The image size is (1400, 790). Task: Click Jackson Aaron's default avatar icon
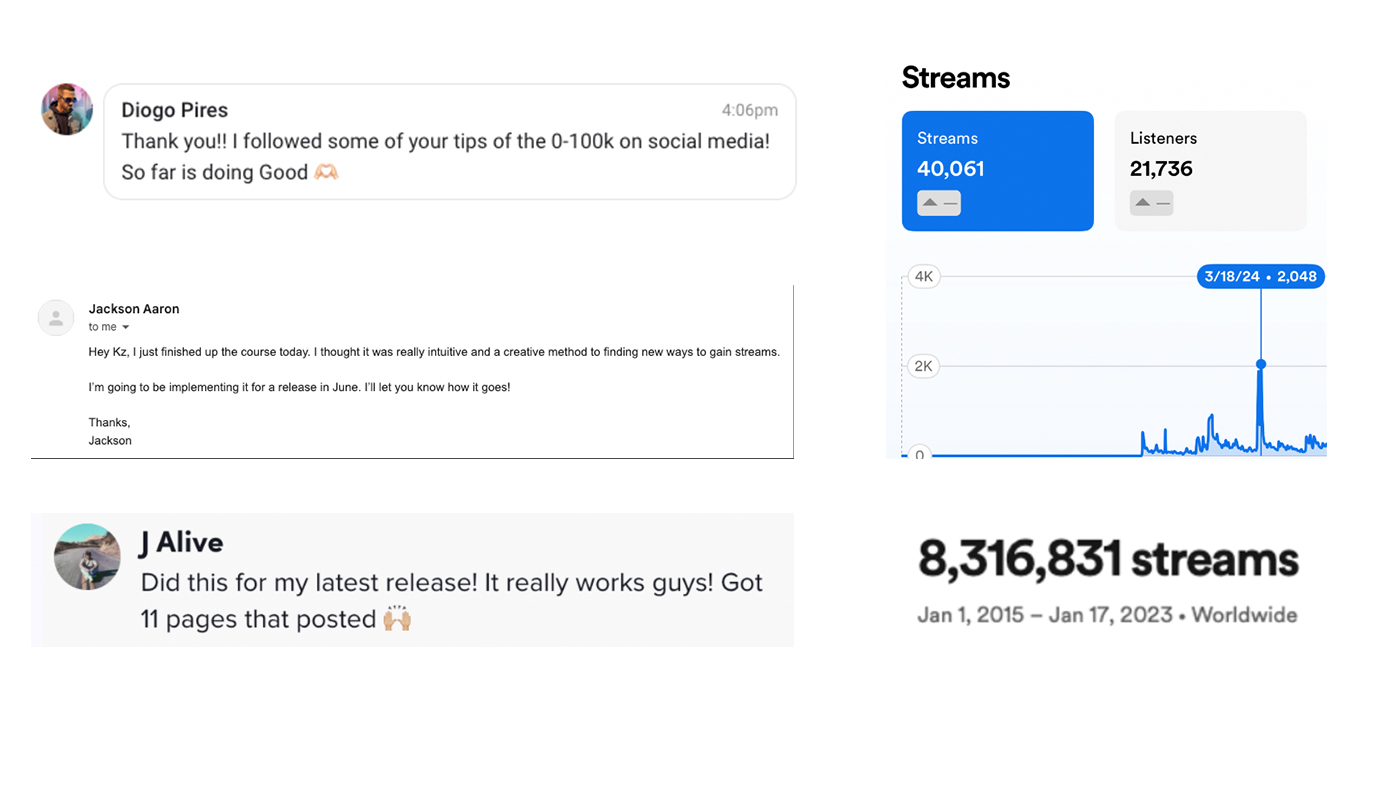(x=56, y=318)
